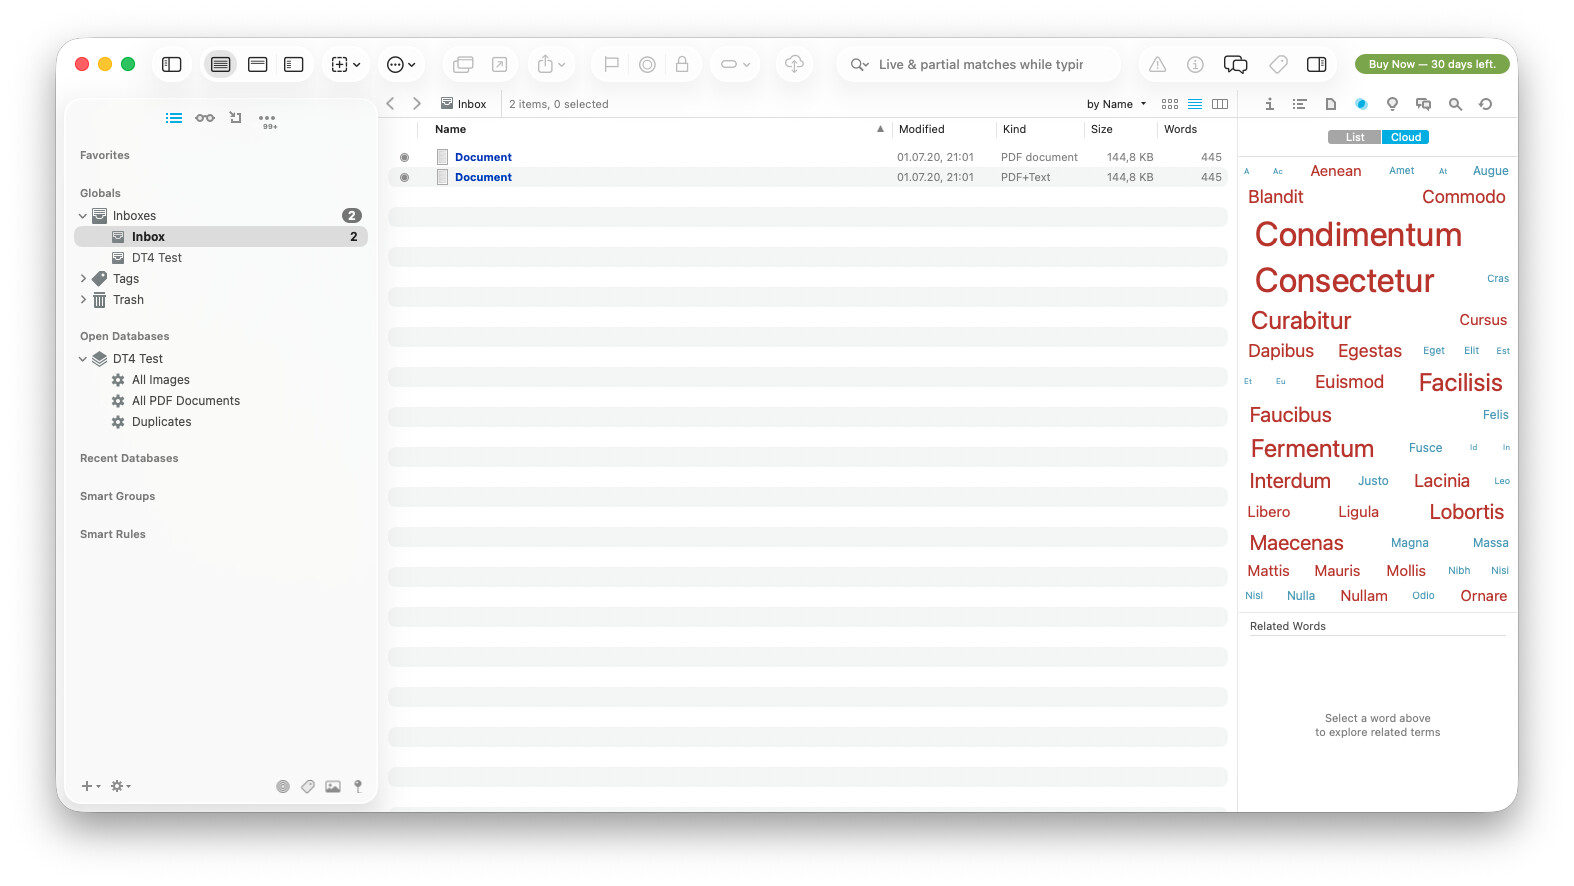Toggle unread marker of PDF+Text Document
Screen dimensions: 1574x886
click(405, 177)
